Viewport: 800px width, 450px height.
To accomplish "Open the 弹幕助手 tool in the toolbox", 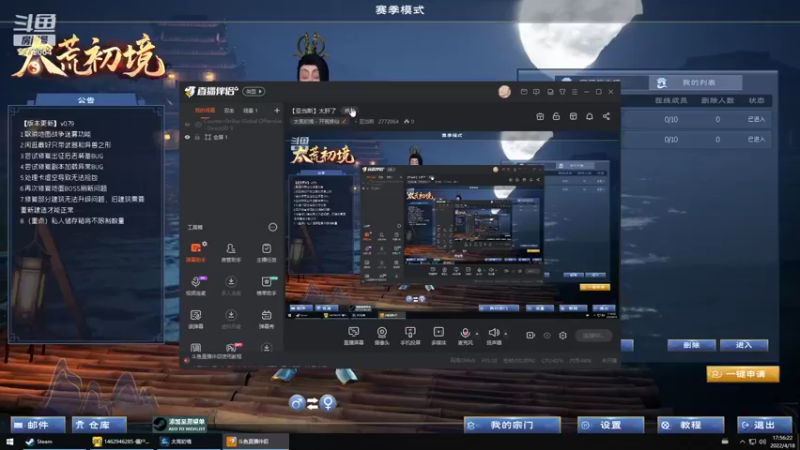I will point(196,253).
